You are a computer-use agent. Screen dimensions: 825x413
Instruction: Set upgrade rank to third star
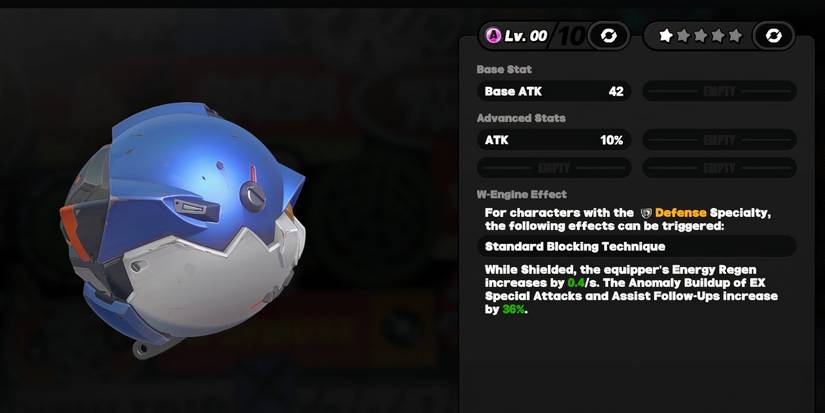(701, 36)
